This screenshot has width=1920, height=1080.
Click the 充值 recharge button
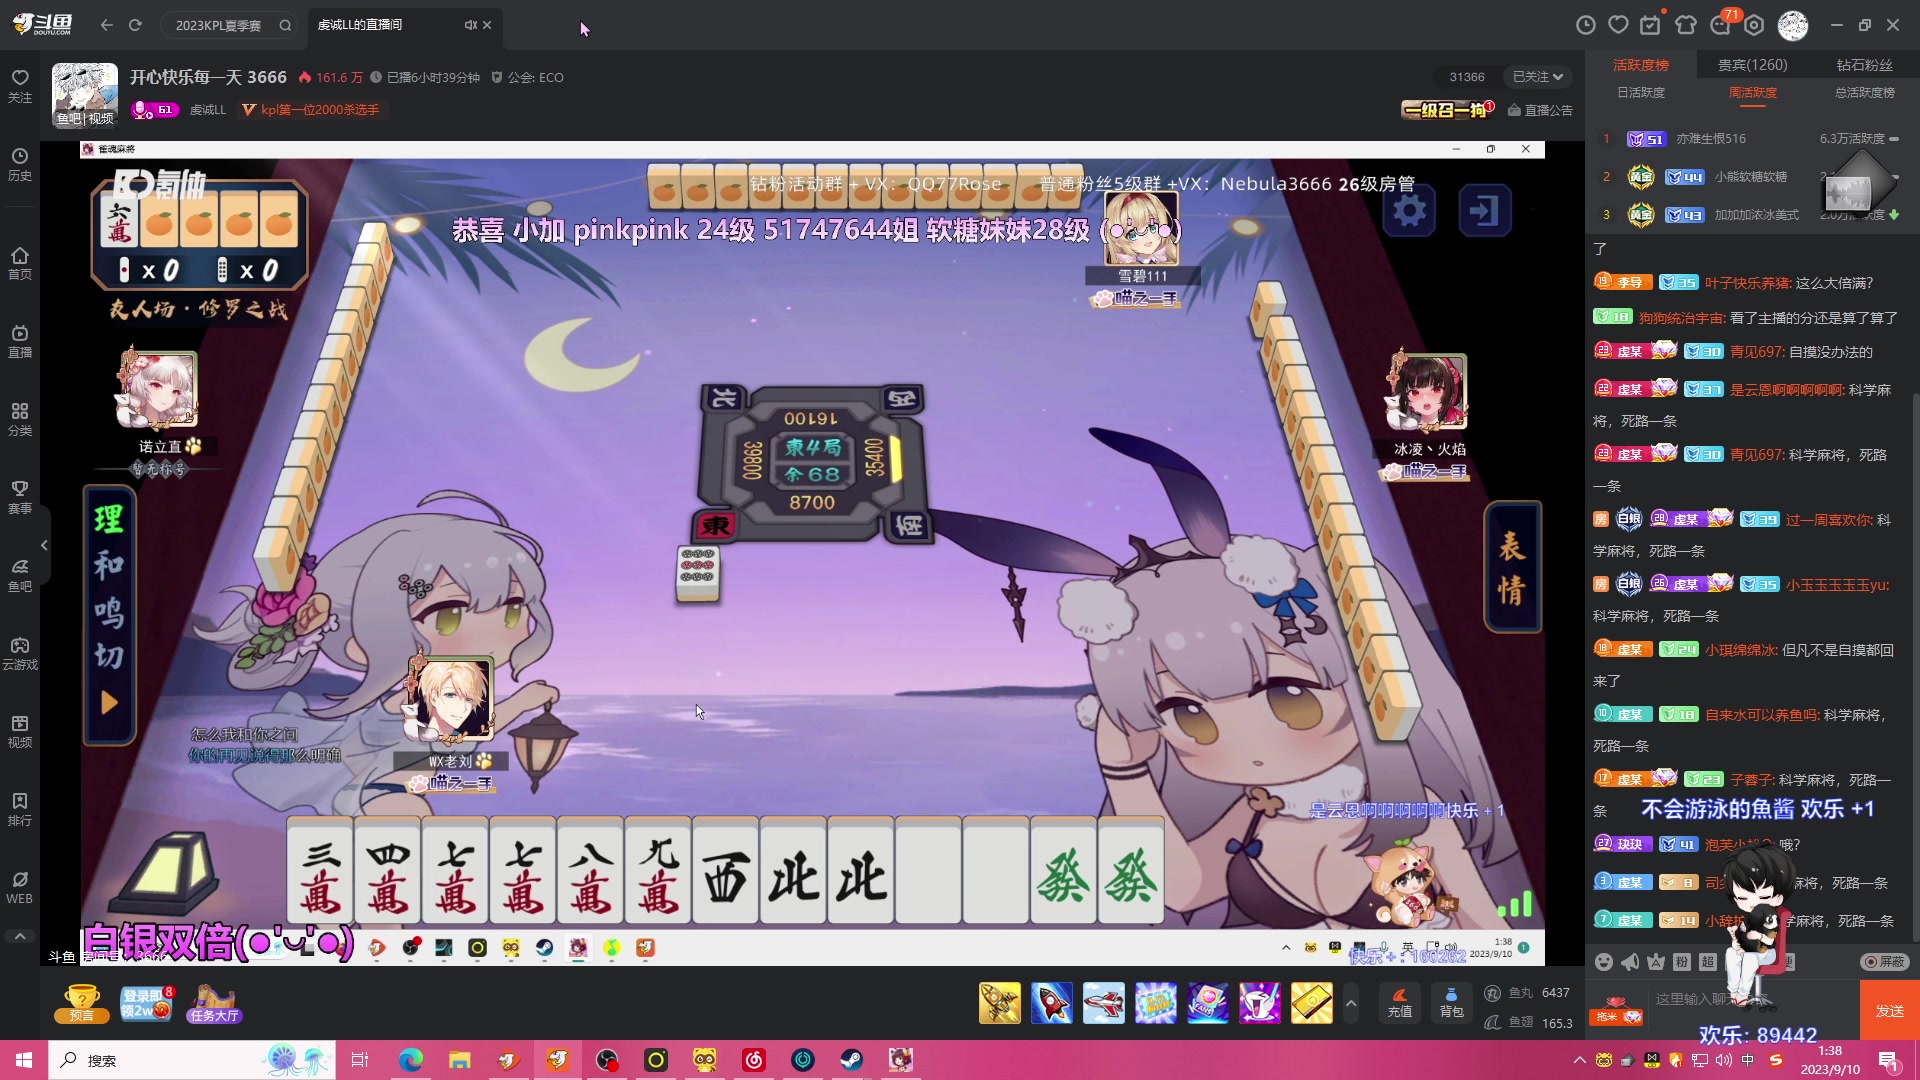(1400, 1003)
